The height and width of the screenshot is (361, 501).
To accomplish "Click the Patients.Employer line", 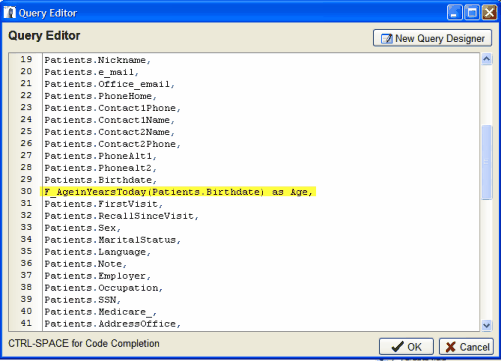I will 97,276.
